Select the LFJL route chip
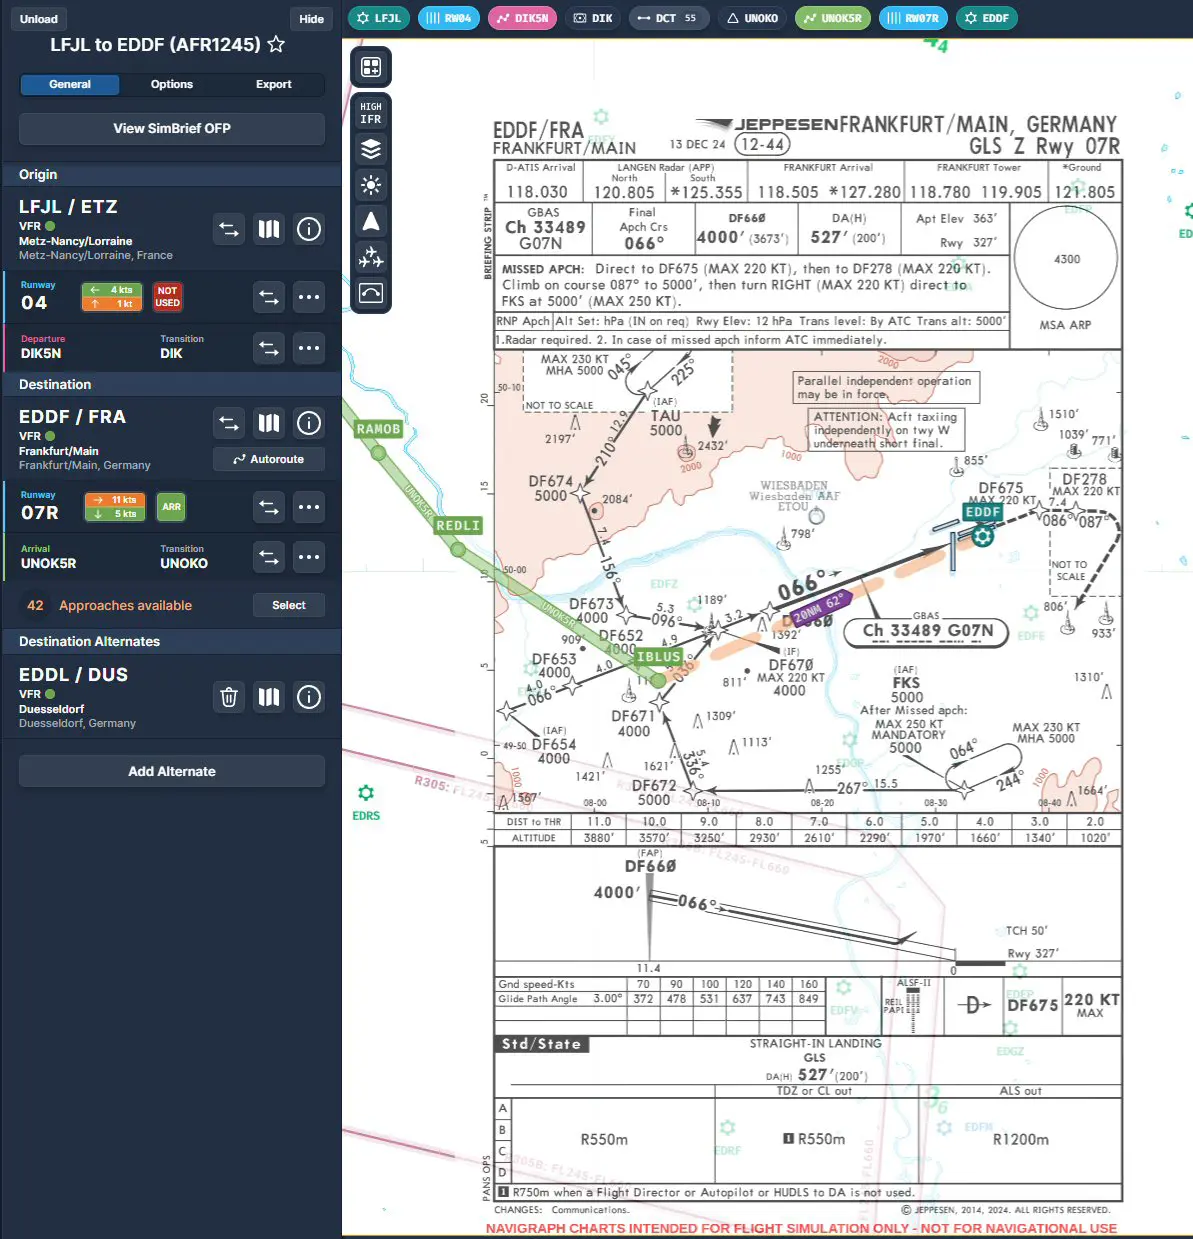 (379, 18)
